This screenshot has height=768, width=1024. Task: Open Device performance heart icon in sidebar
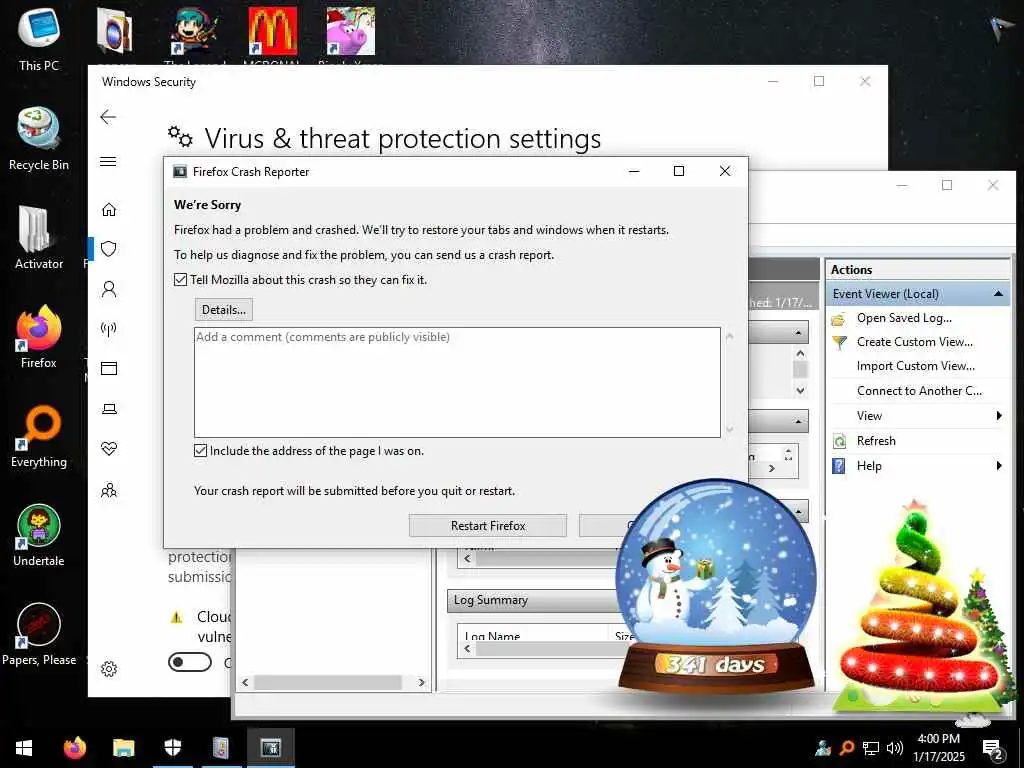[x=109, y=449]
